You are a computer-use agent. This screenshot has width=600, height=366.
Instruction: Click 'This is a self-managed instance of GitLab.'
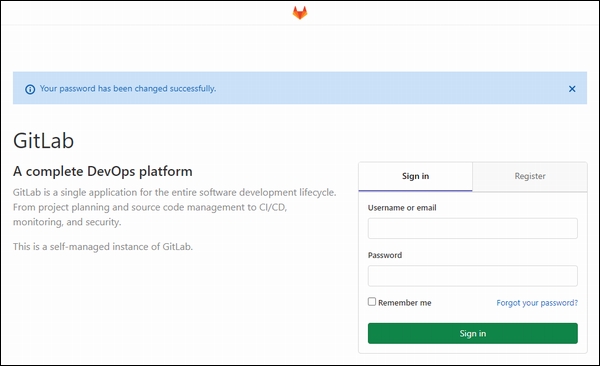103,247
